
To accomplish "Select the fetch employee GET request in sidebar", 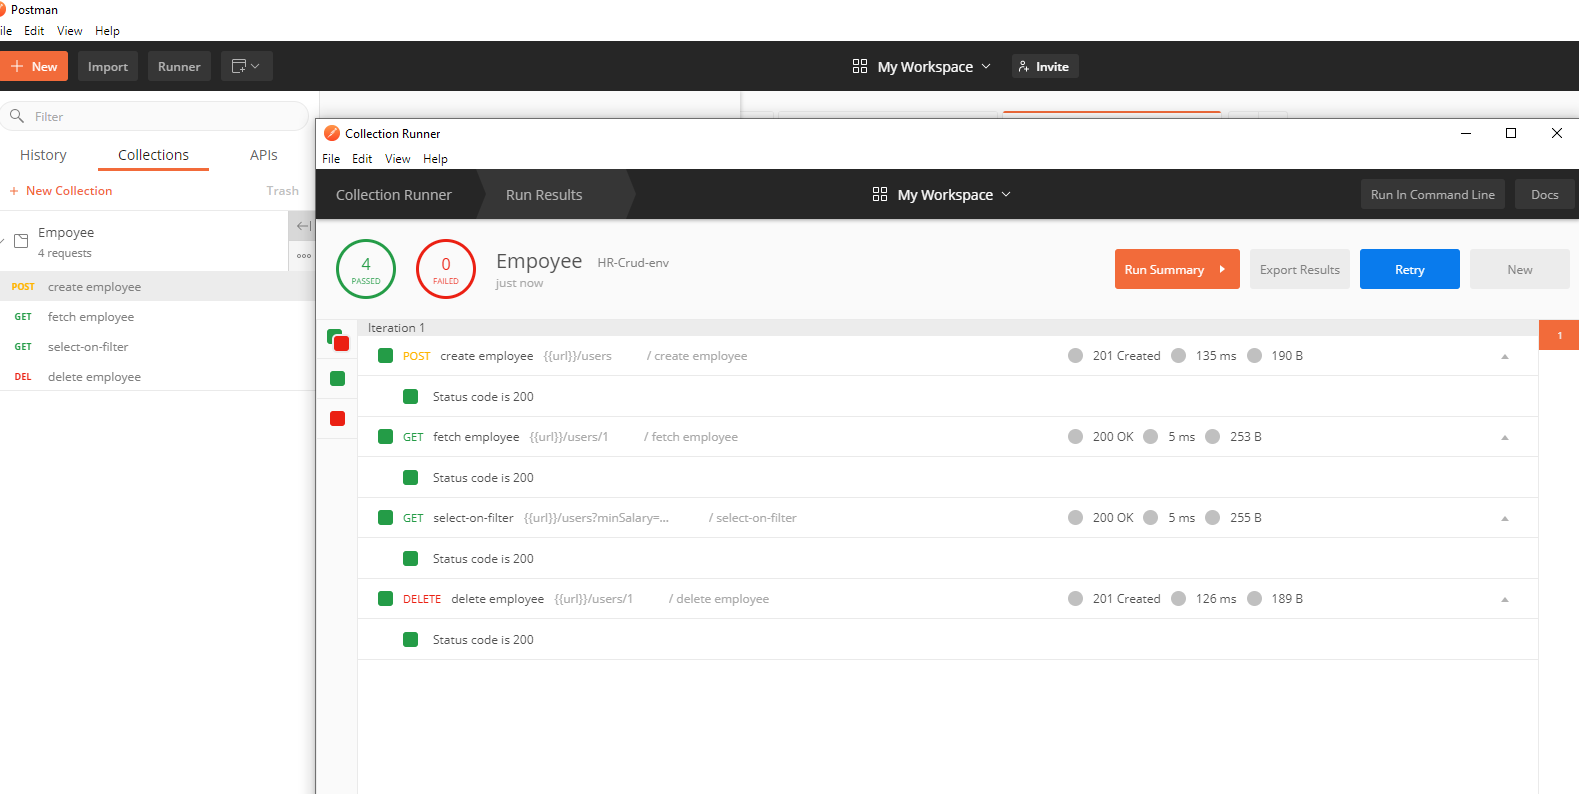I will (157, 316).
